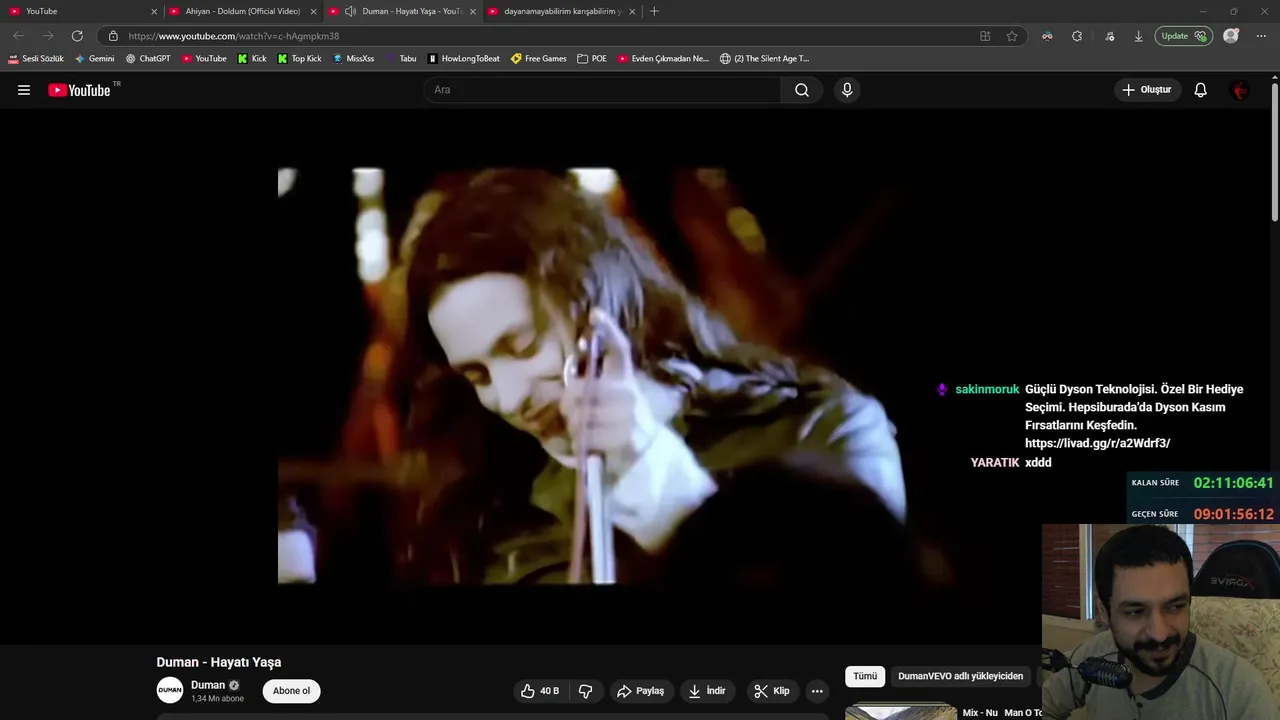Click the Klip clip button

pyautogui.click(x=772, y=691)
